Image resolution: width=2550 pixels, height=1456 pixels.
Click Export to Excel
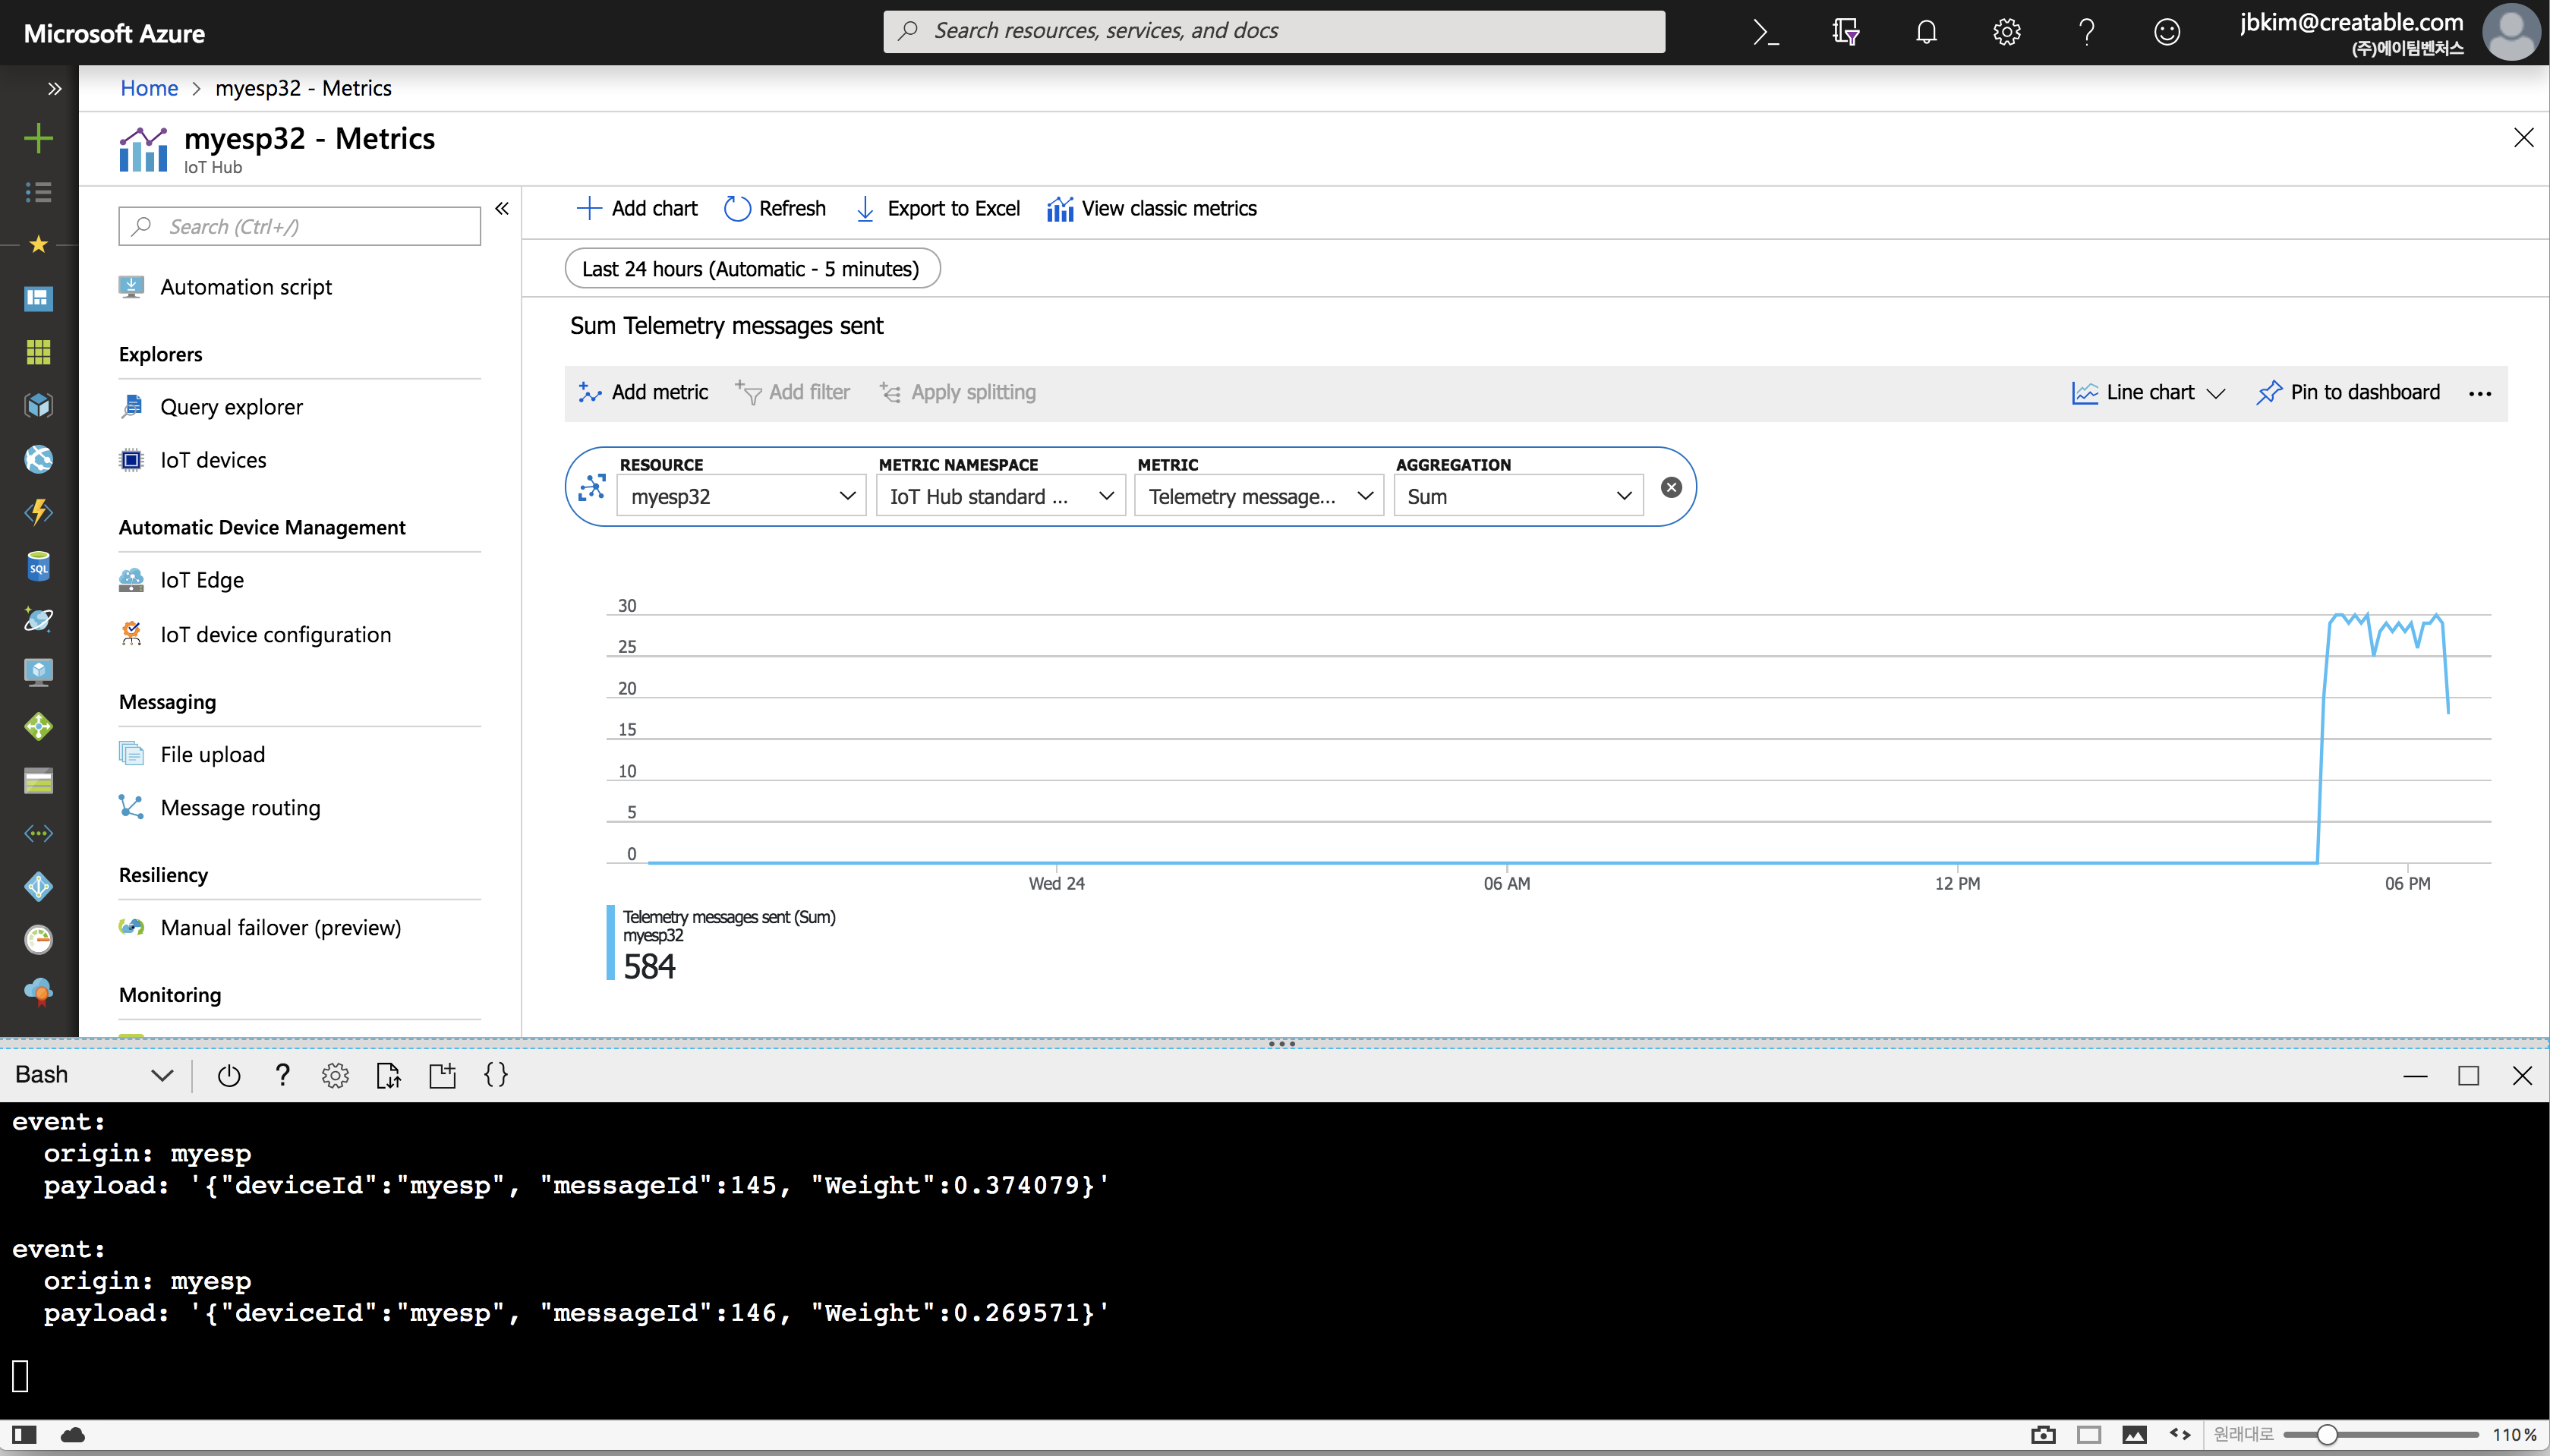[938, 208]
